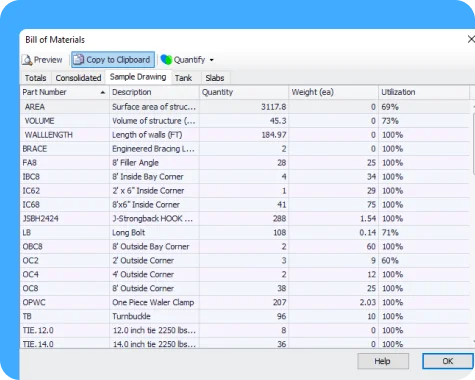Click the '8' Inside Bay Corner' description
Screen dimensions: 475x380
click(148, 177)
